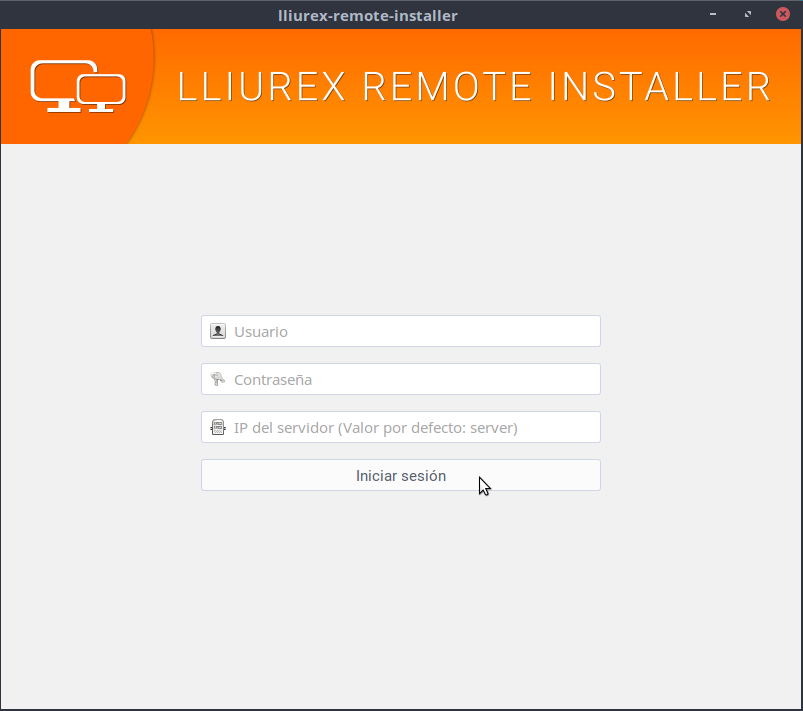Focus the Contraseña password field

click(410, 379)
